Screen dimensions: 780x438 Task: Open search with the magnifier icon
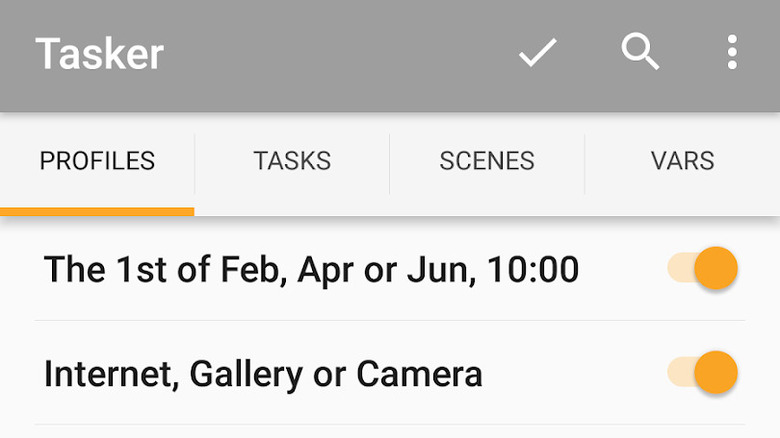(640, 51)
